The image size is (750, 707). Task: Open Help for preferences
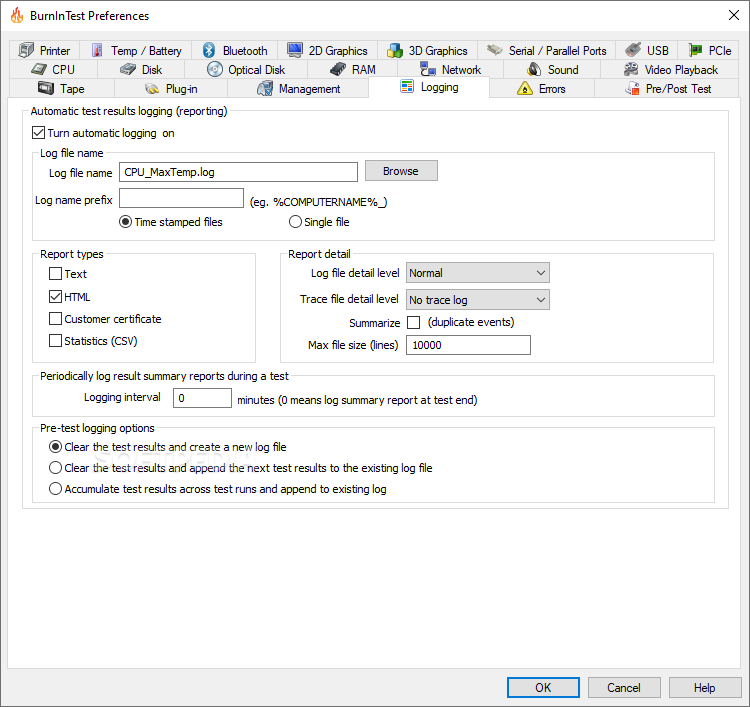coord(705,687)
